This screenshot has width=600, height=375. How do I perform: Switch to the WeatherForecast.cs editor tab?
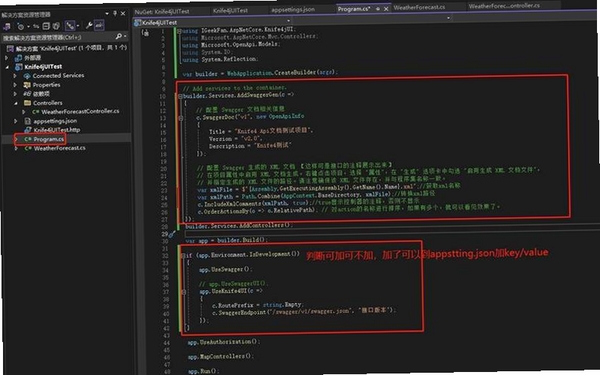coord(419,8)
